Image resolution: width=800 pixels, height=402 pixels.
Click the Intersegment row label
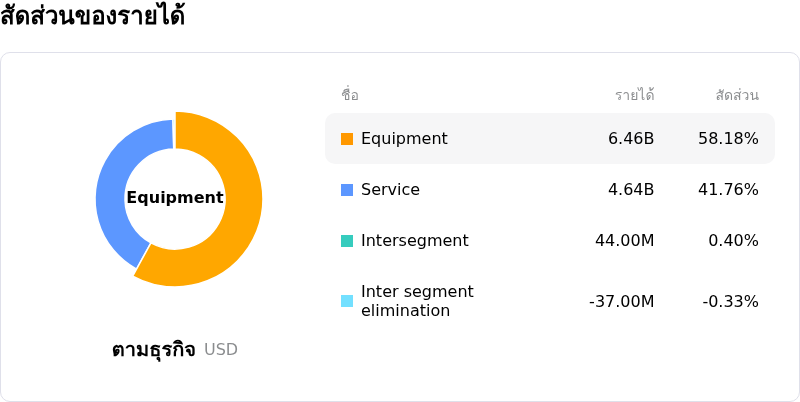tap(415, 241)
